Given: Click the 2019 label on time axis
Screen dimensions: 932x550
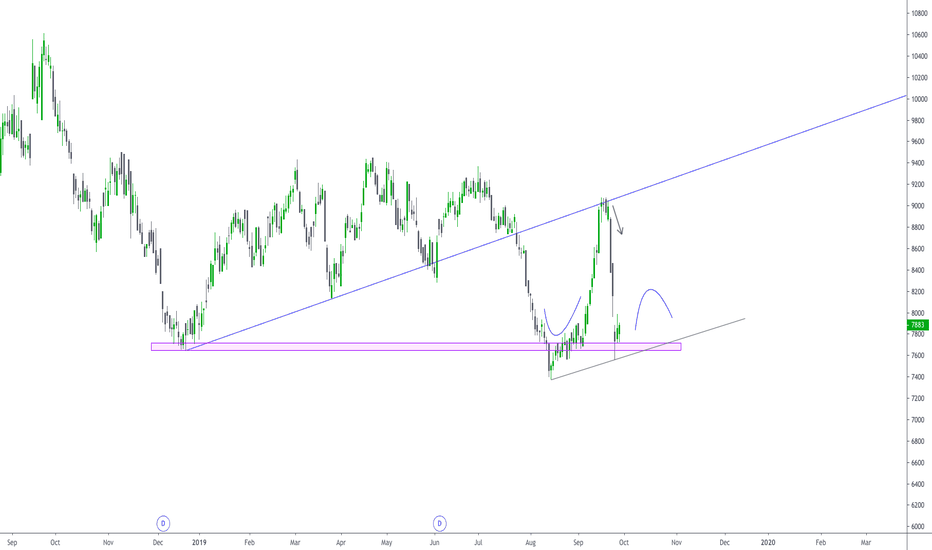Looking at the screenshot, I should click(x=199, y=542).
